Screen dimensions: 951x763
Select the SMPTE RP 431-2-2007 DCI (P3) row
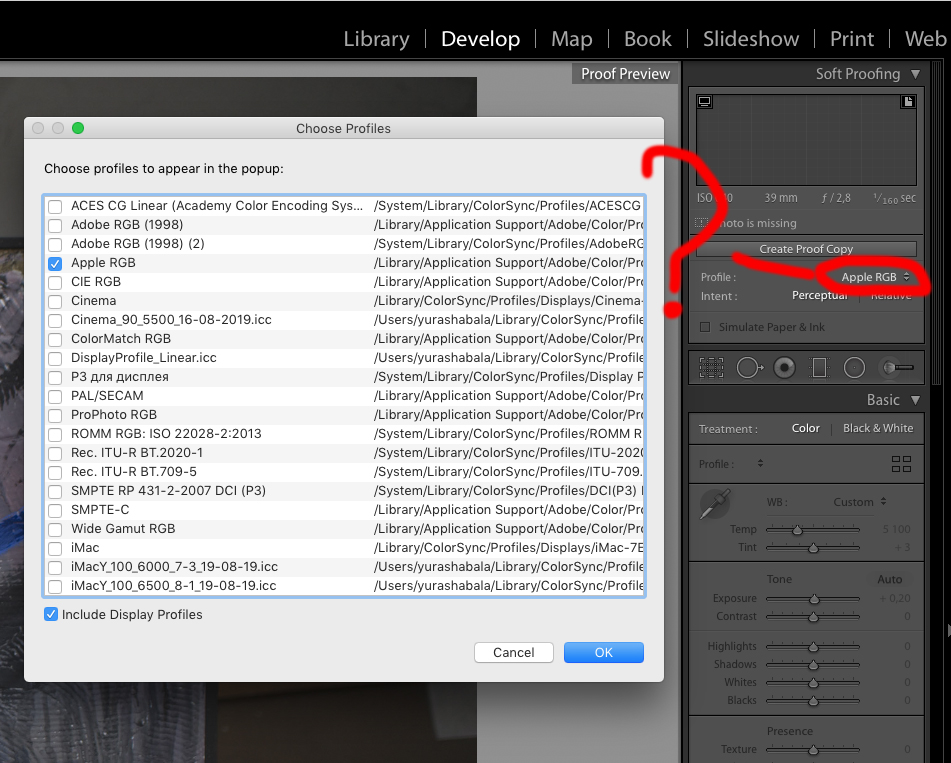point(344,491)
